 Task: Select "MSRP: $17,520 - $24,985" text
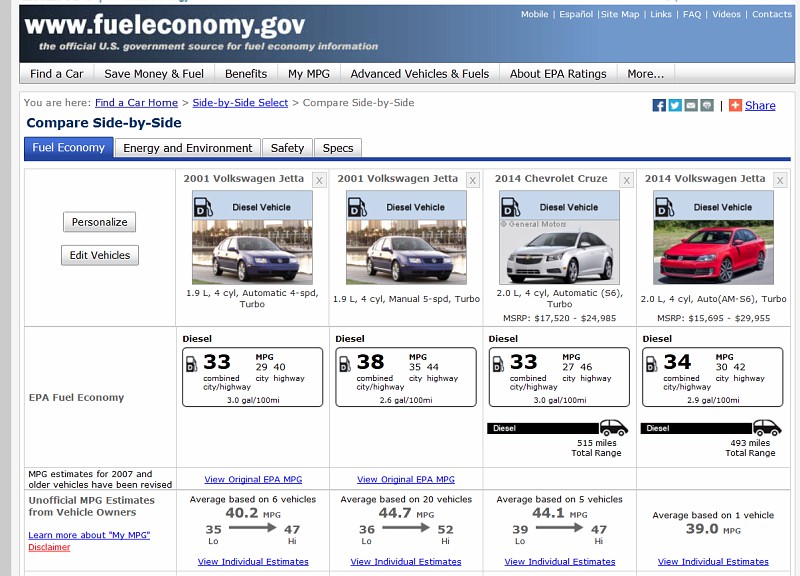point(559,318)
